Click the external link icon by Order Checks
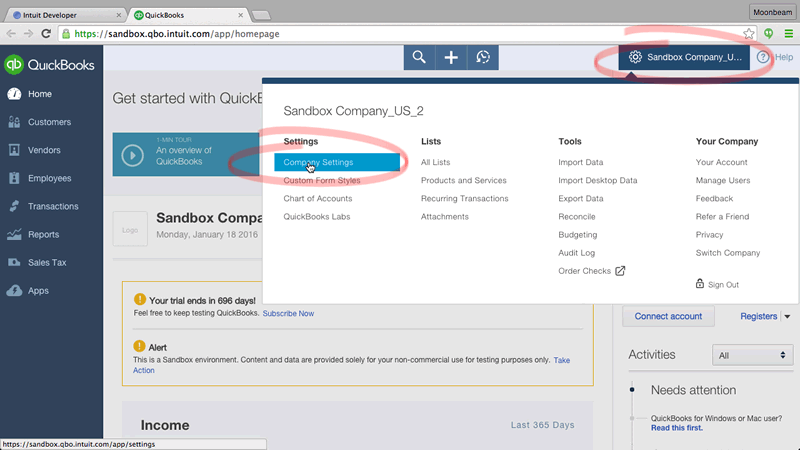This screenshot has width=800, height=450. point(620,271)
